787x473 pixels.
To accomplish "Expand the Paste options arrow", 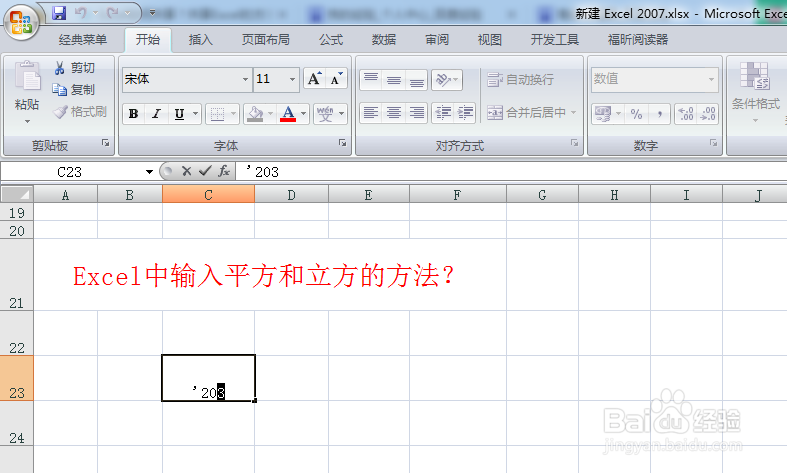I will [x=27, y=121].
